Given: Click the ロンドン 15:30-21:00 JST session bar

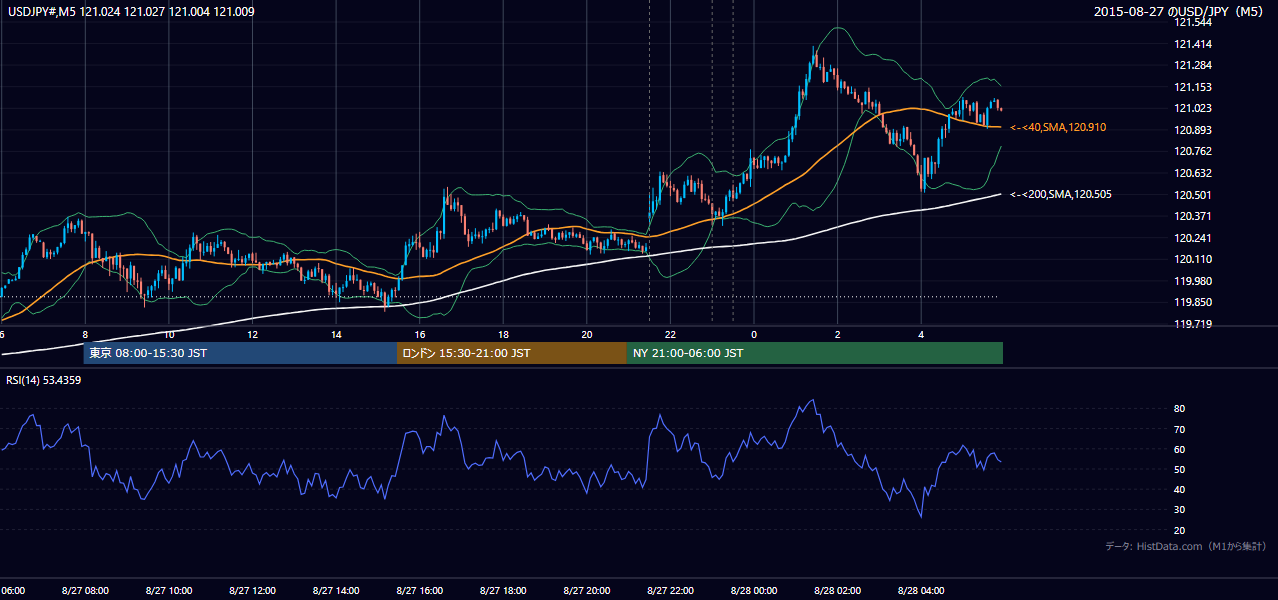Looking at the screenshot, I should 512,353.
